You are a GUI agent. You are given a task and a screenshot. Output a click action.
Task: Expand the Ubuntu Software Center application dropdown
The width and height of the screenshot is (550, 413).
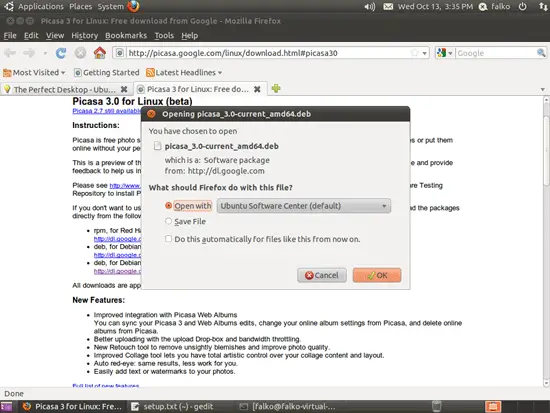304,206
